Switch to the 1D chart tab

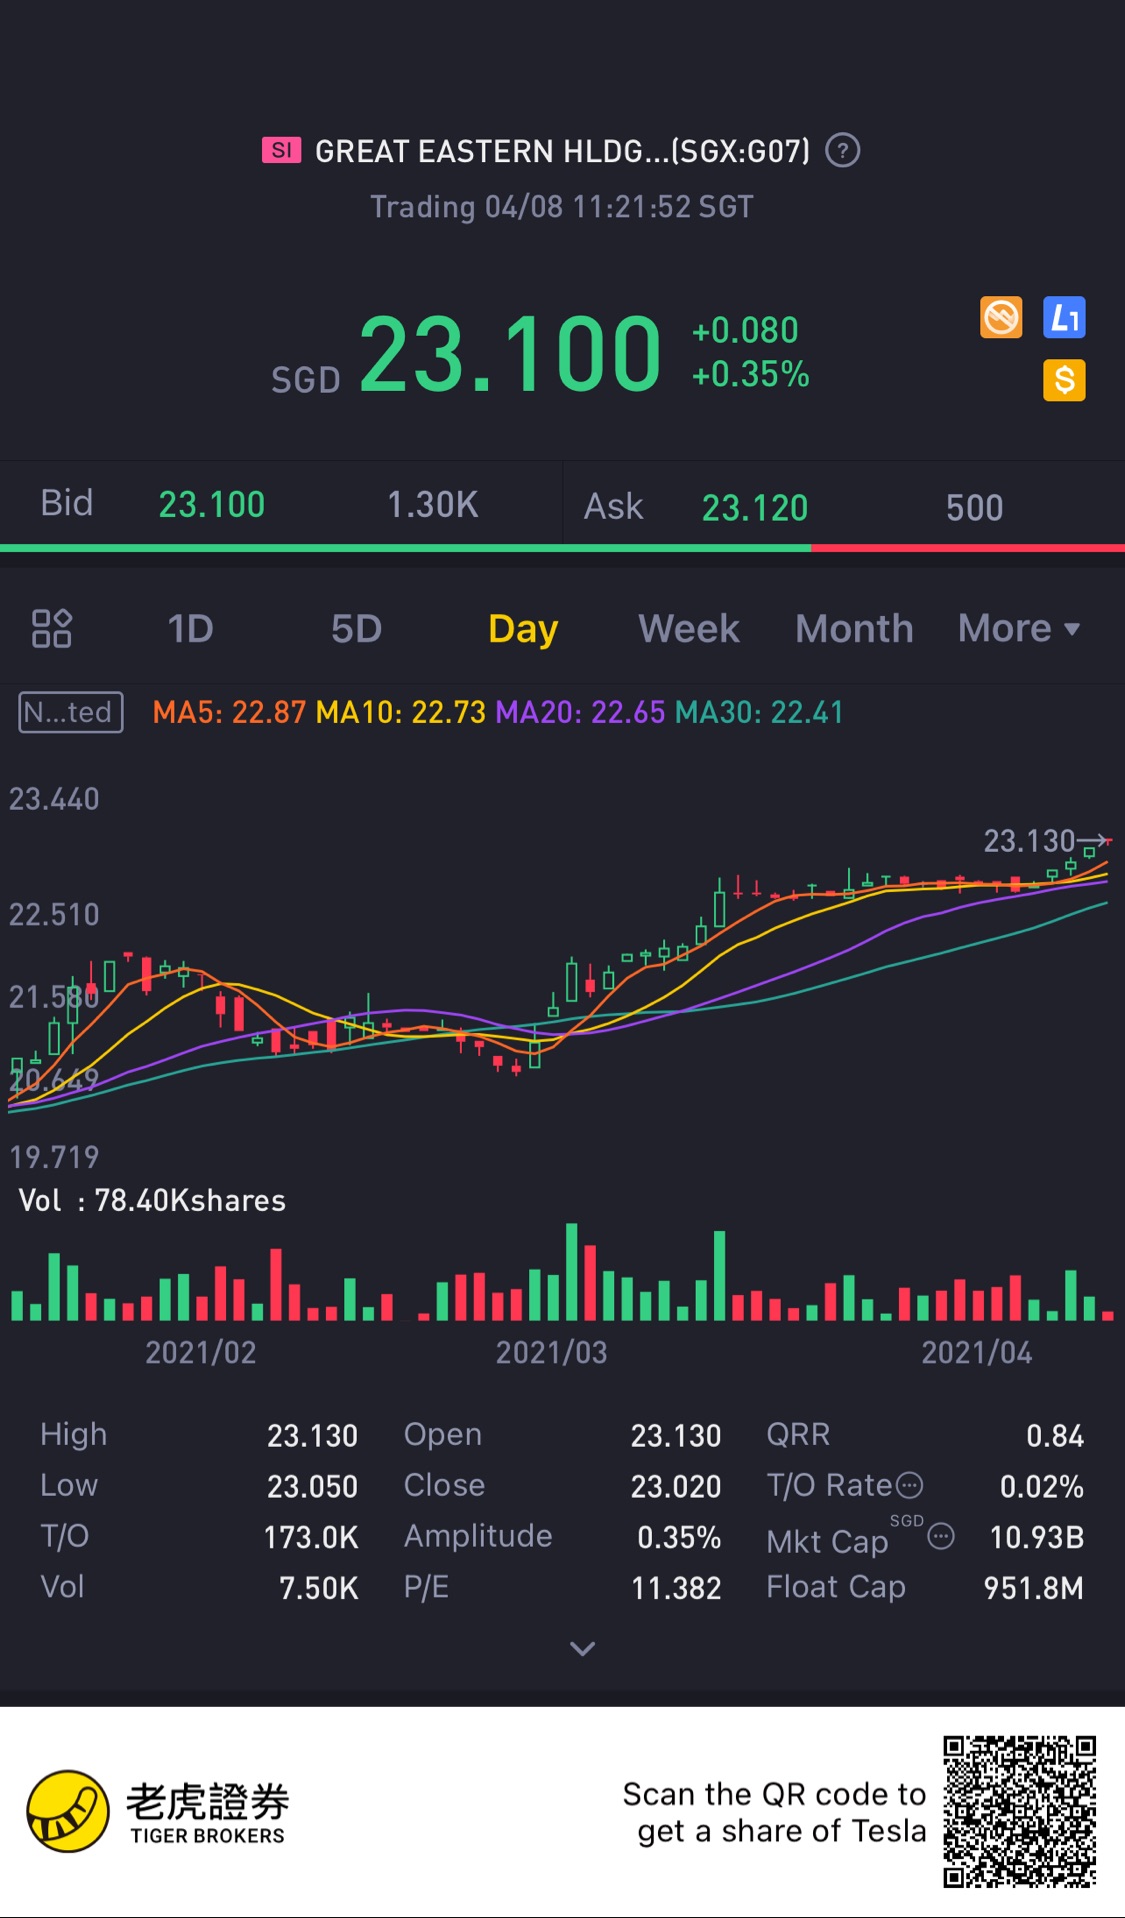click(190, 628)
